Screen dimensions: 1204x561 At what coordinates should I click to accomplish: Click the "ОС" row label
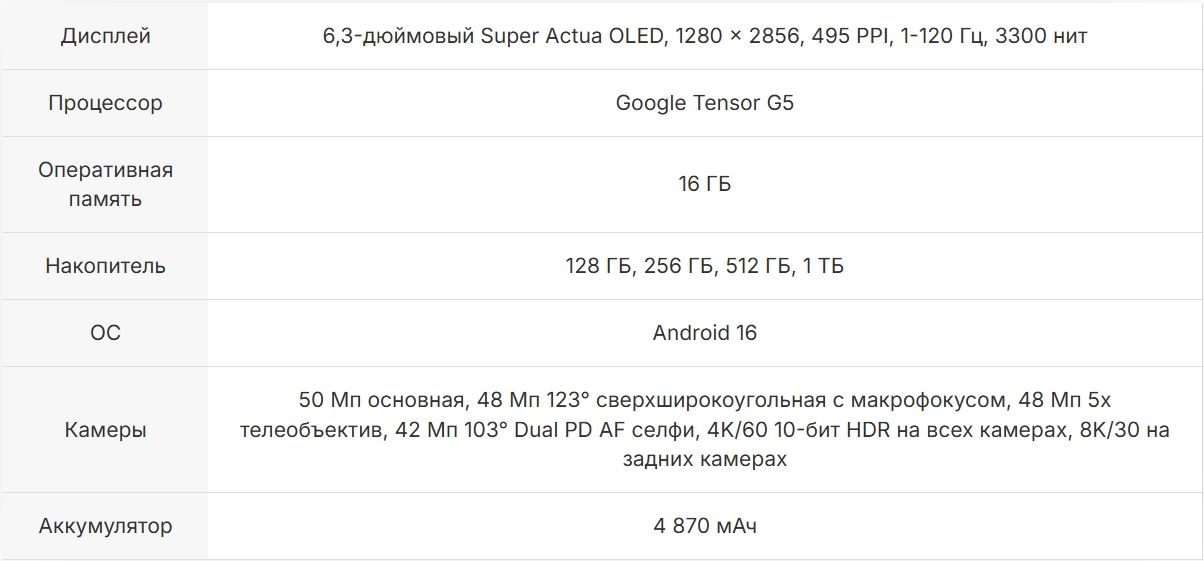pos(105,333)
